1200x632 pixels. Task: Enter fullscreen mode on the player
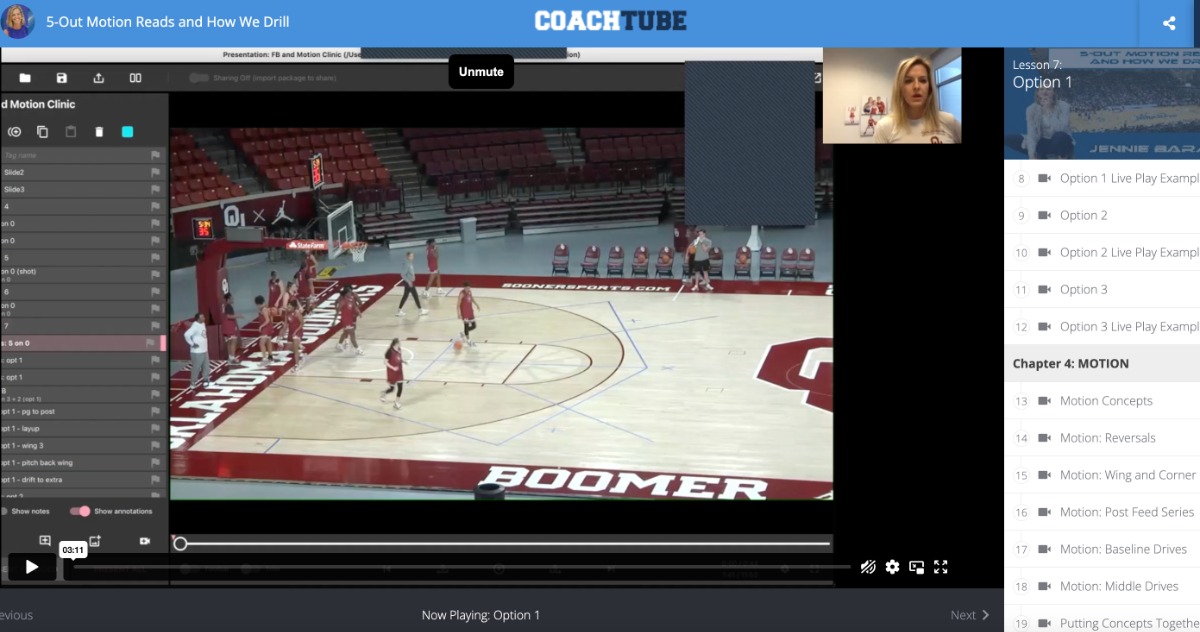940,567
